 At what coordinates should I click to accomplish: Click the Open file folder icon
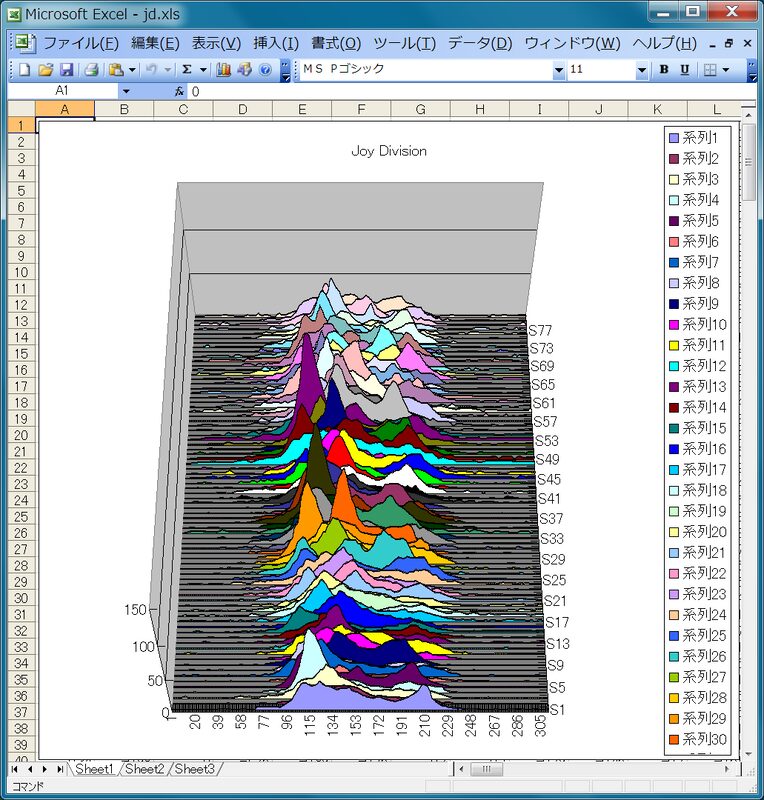pos(45,69)
